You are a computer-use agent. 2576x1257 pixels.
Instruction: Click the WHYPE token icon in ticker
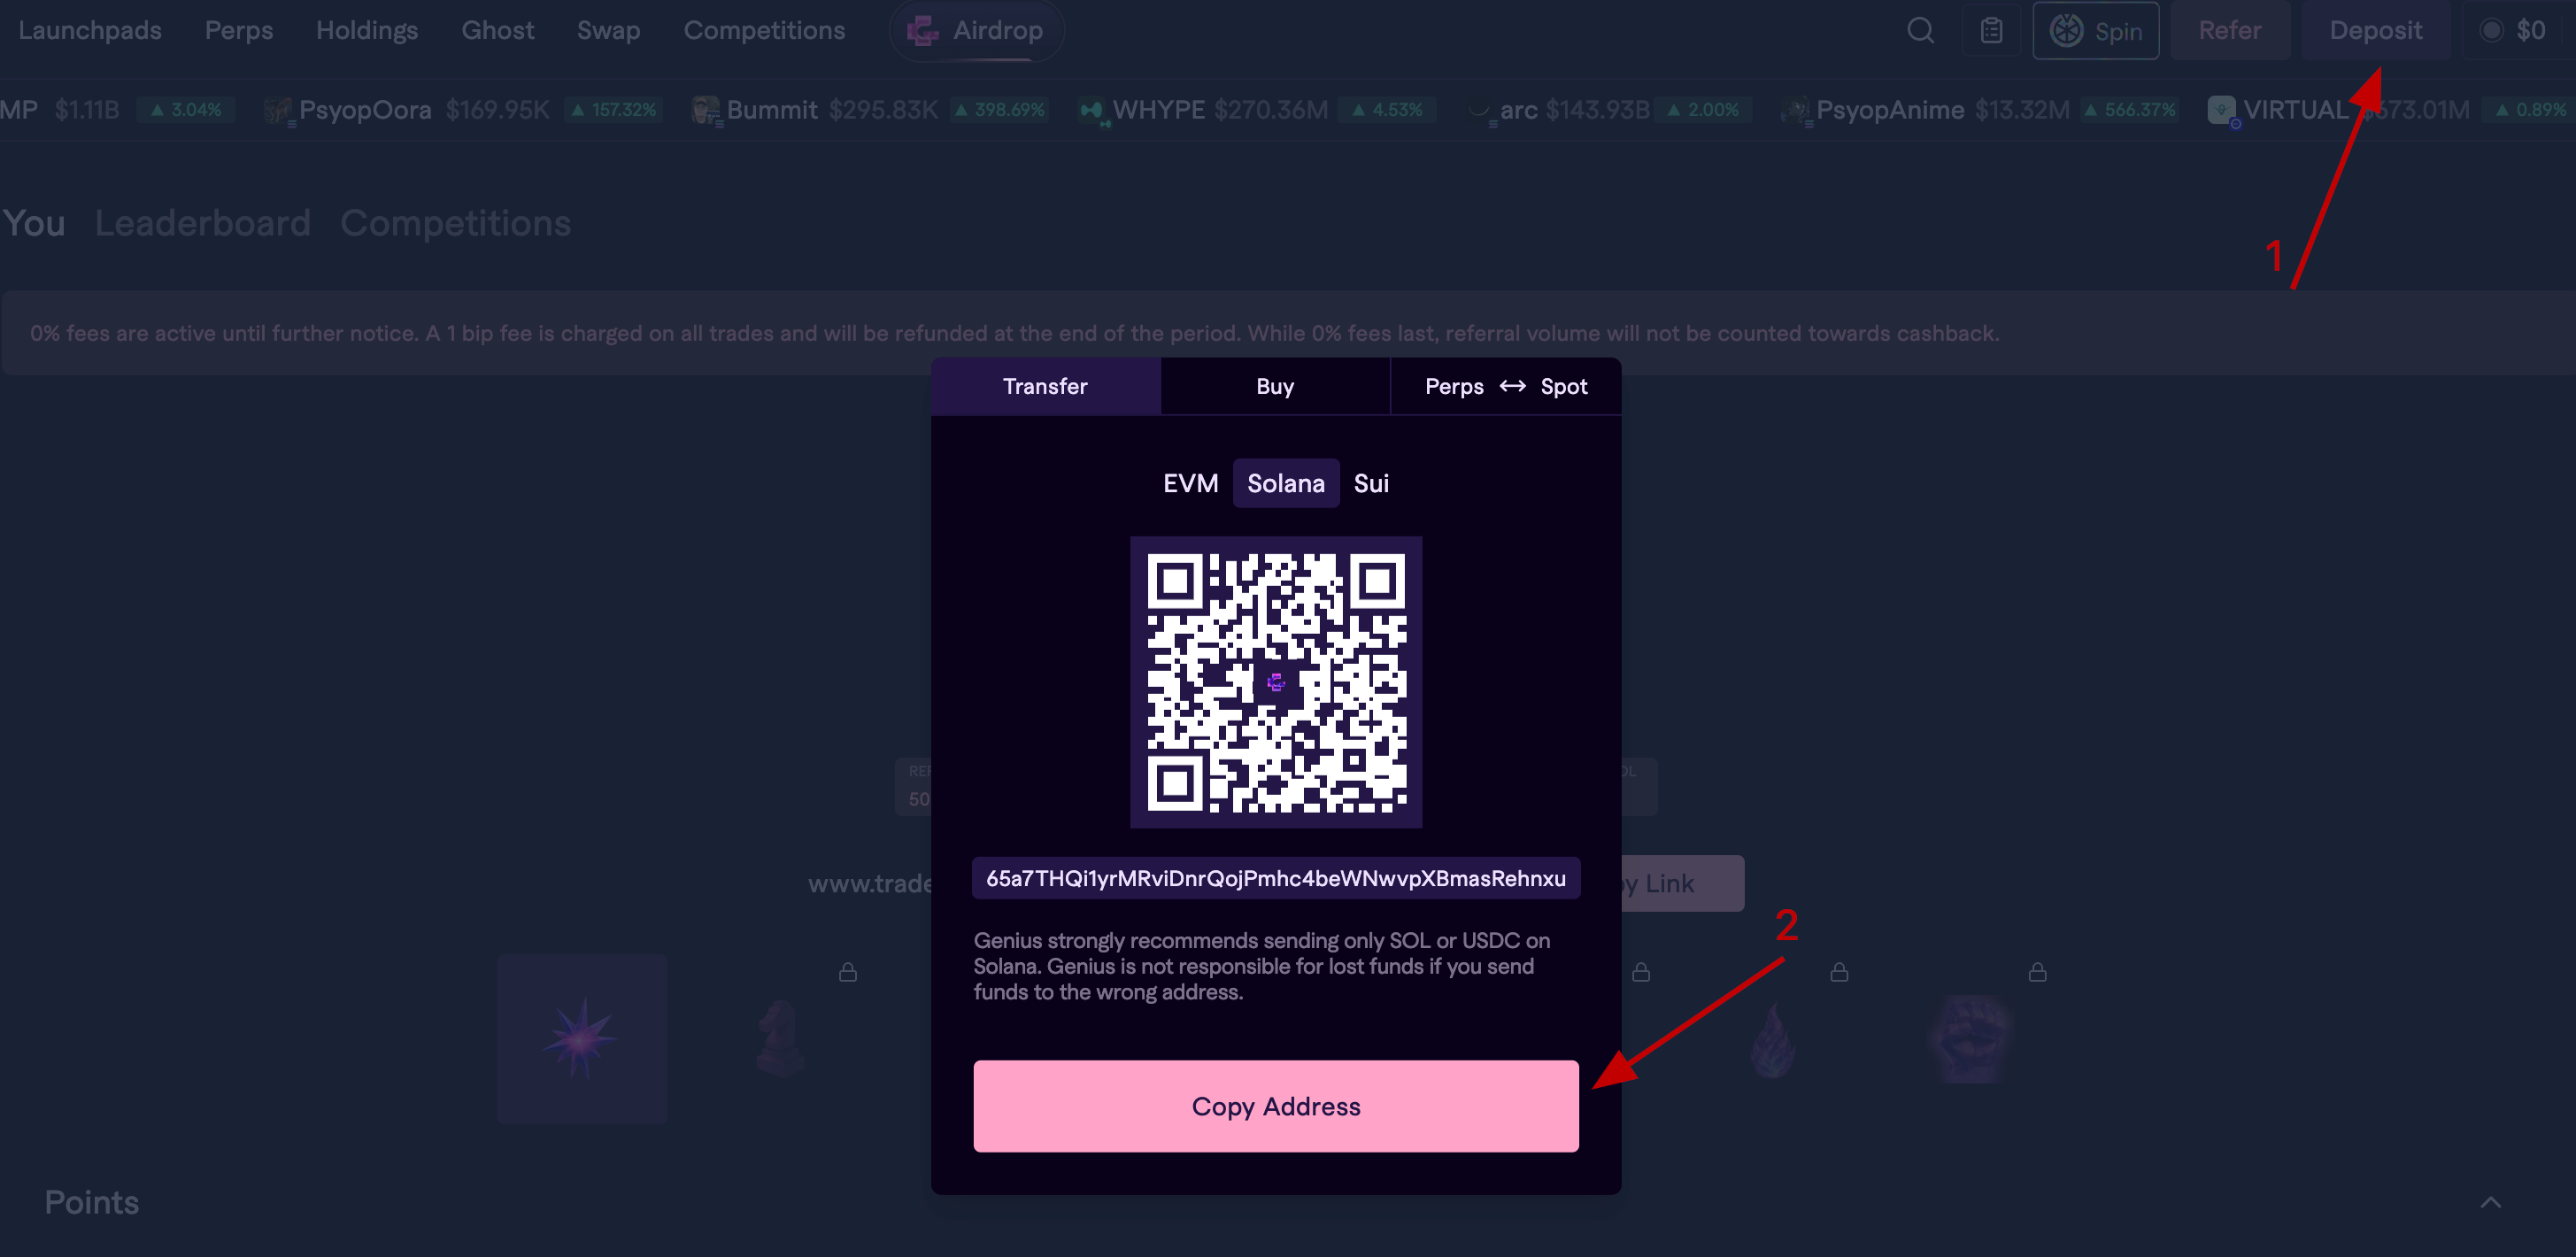click(1092, 110)
